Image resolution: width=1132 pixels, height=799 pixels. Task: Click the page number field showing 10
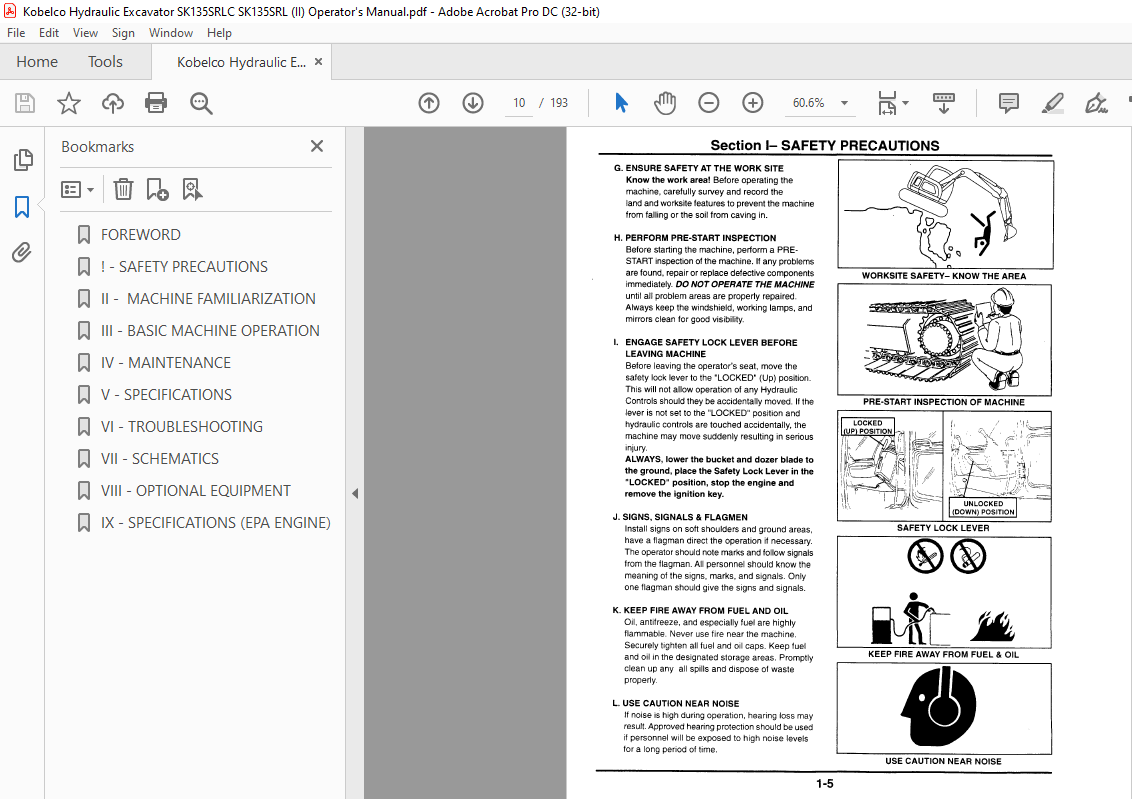pos(518,103)
